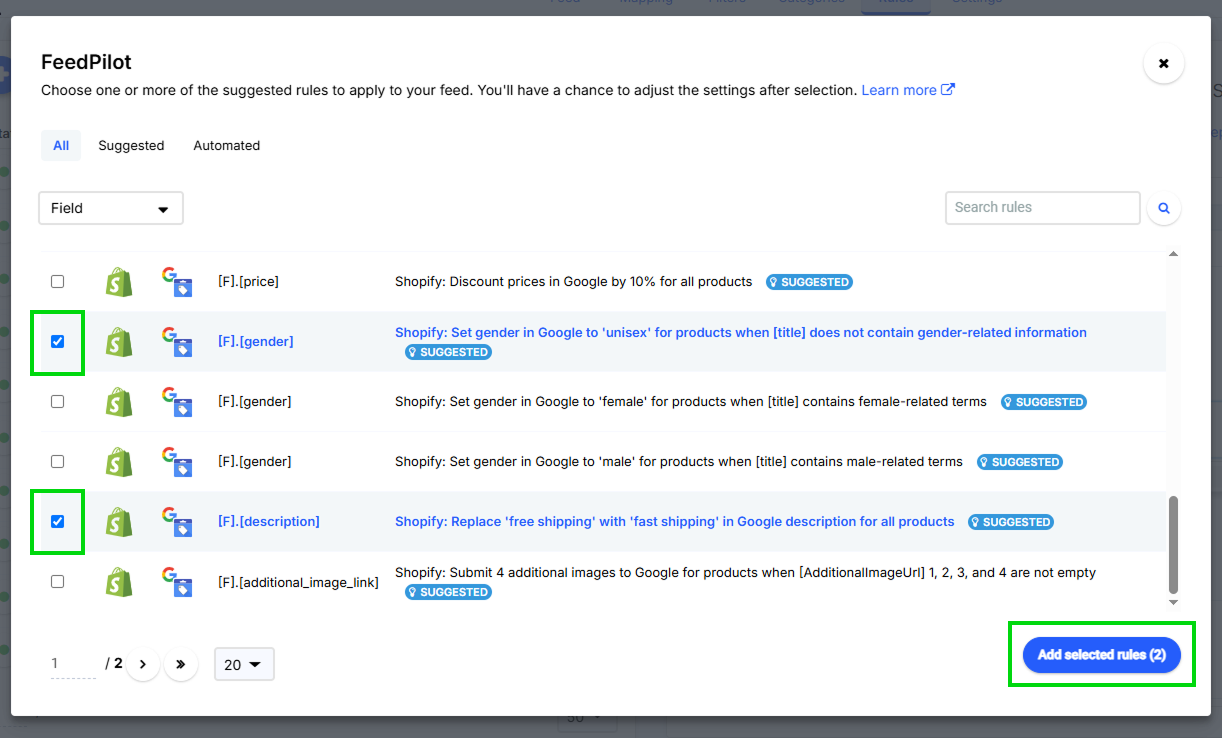The image size is (1222, 738).
Task: Switch to the Suggested tab
Action: (x=131, y=145)
